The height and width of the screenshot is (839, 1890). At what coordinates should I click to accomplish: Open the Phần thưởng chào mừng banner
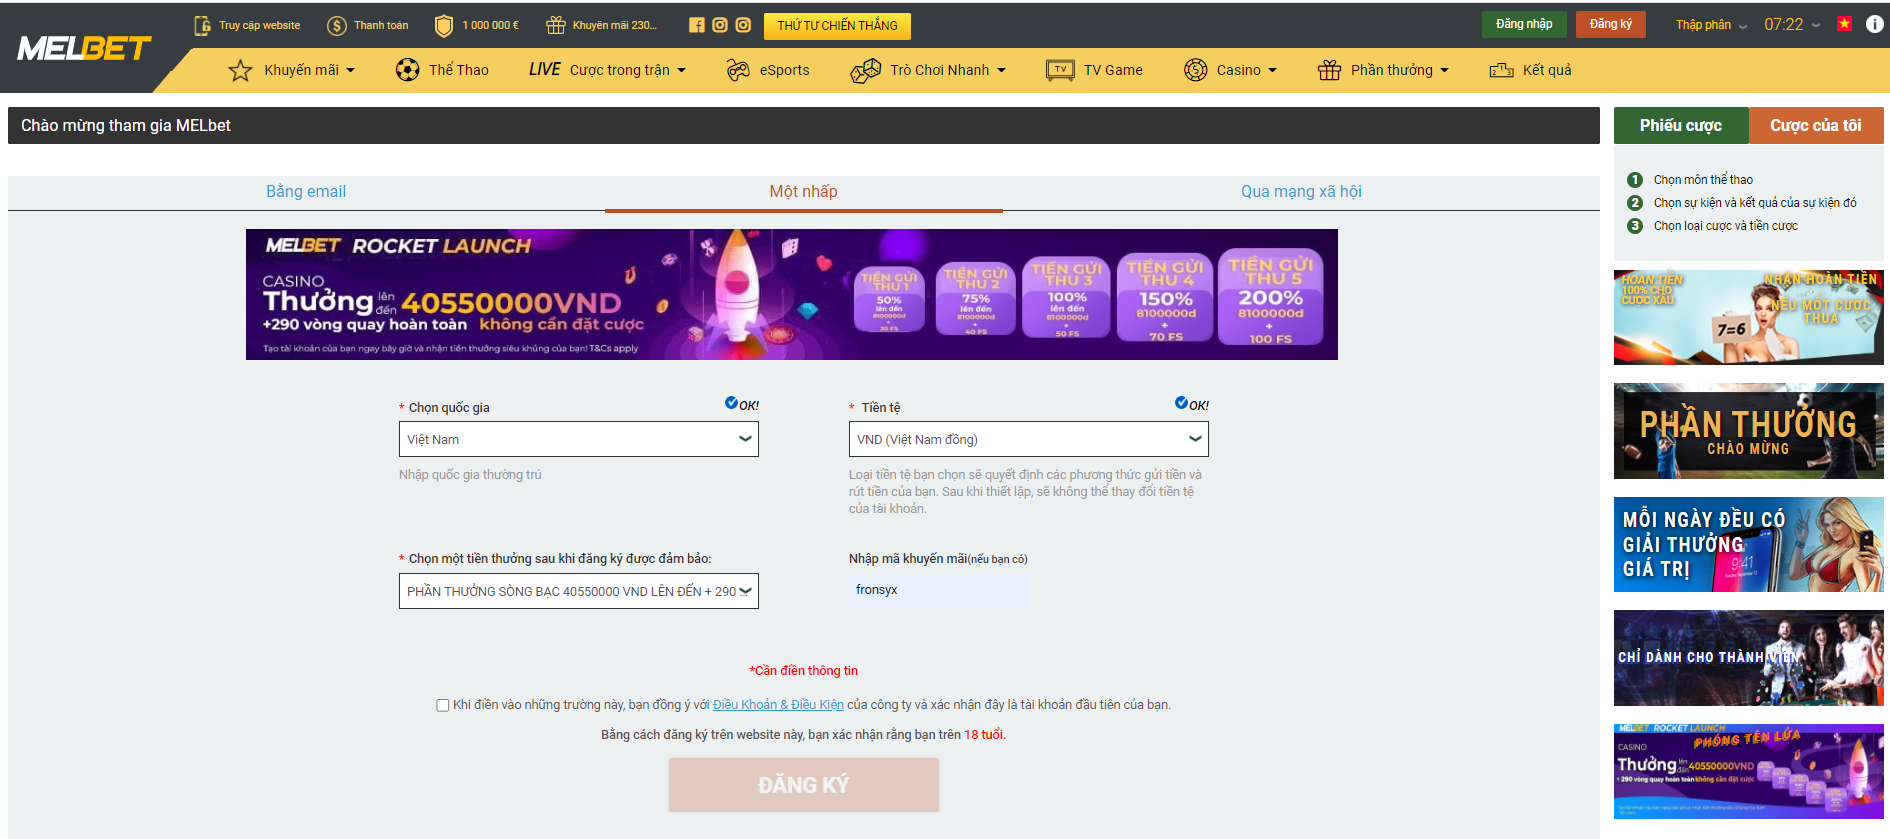(1749, 431)
